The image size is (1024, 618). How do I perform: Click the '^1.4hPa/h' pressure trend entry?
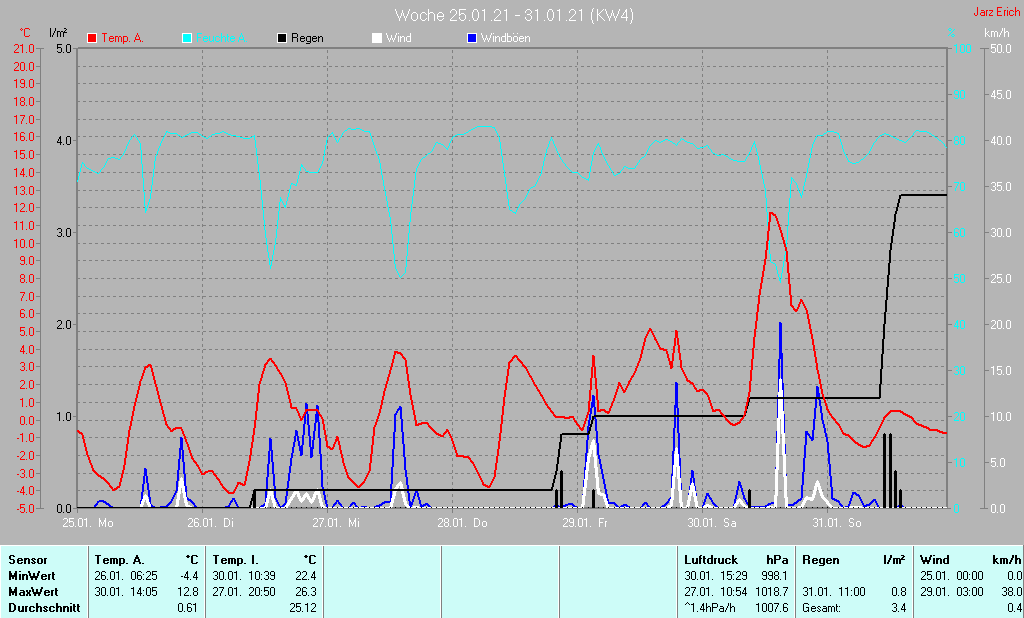tap(711, 608)
